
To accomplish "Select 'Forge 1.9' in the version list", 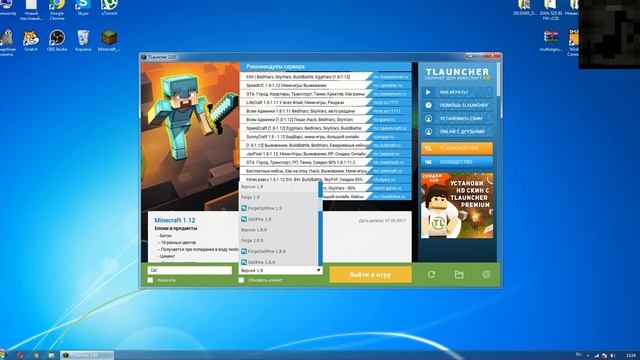I will pos(278,197).
